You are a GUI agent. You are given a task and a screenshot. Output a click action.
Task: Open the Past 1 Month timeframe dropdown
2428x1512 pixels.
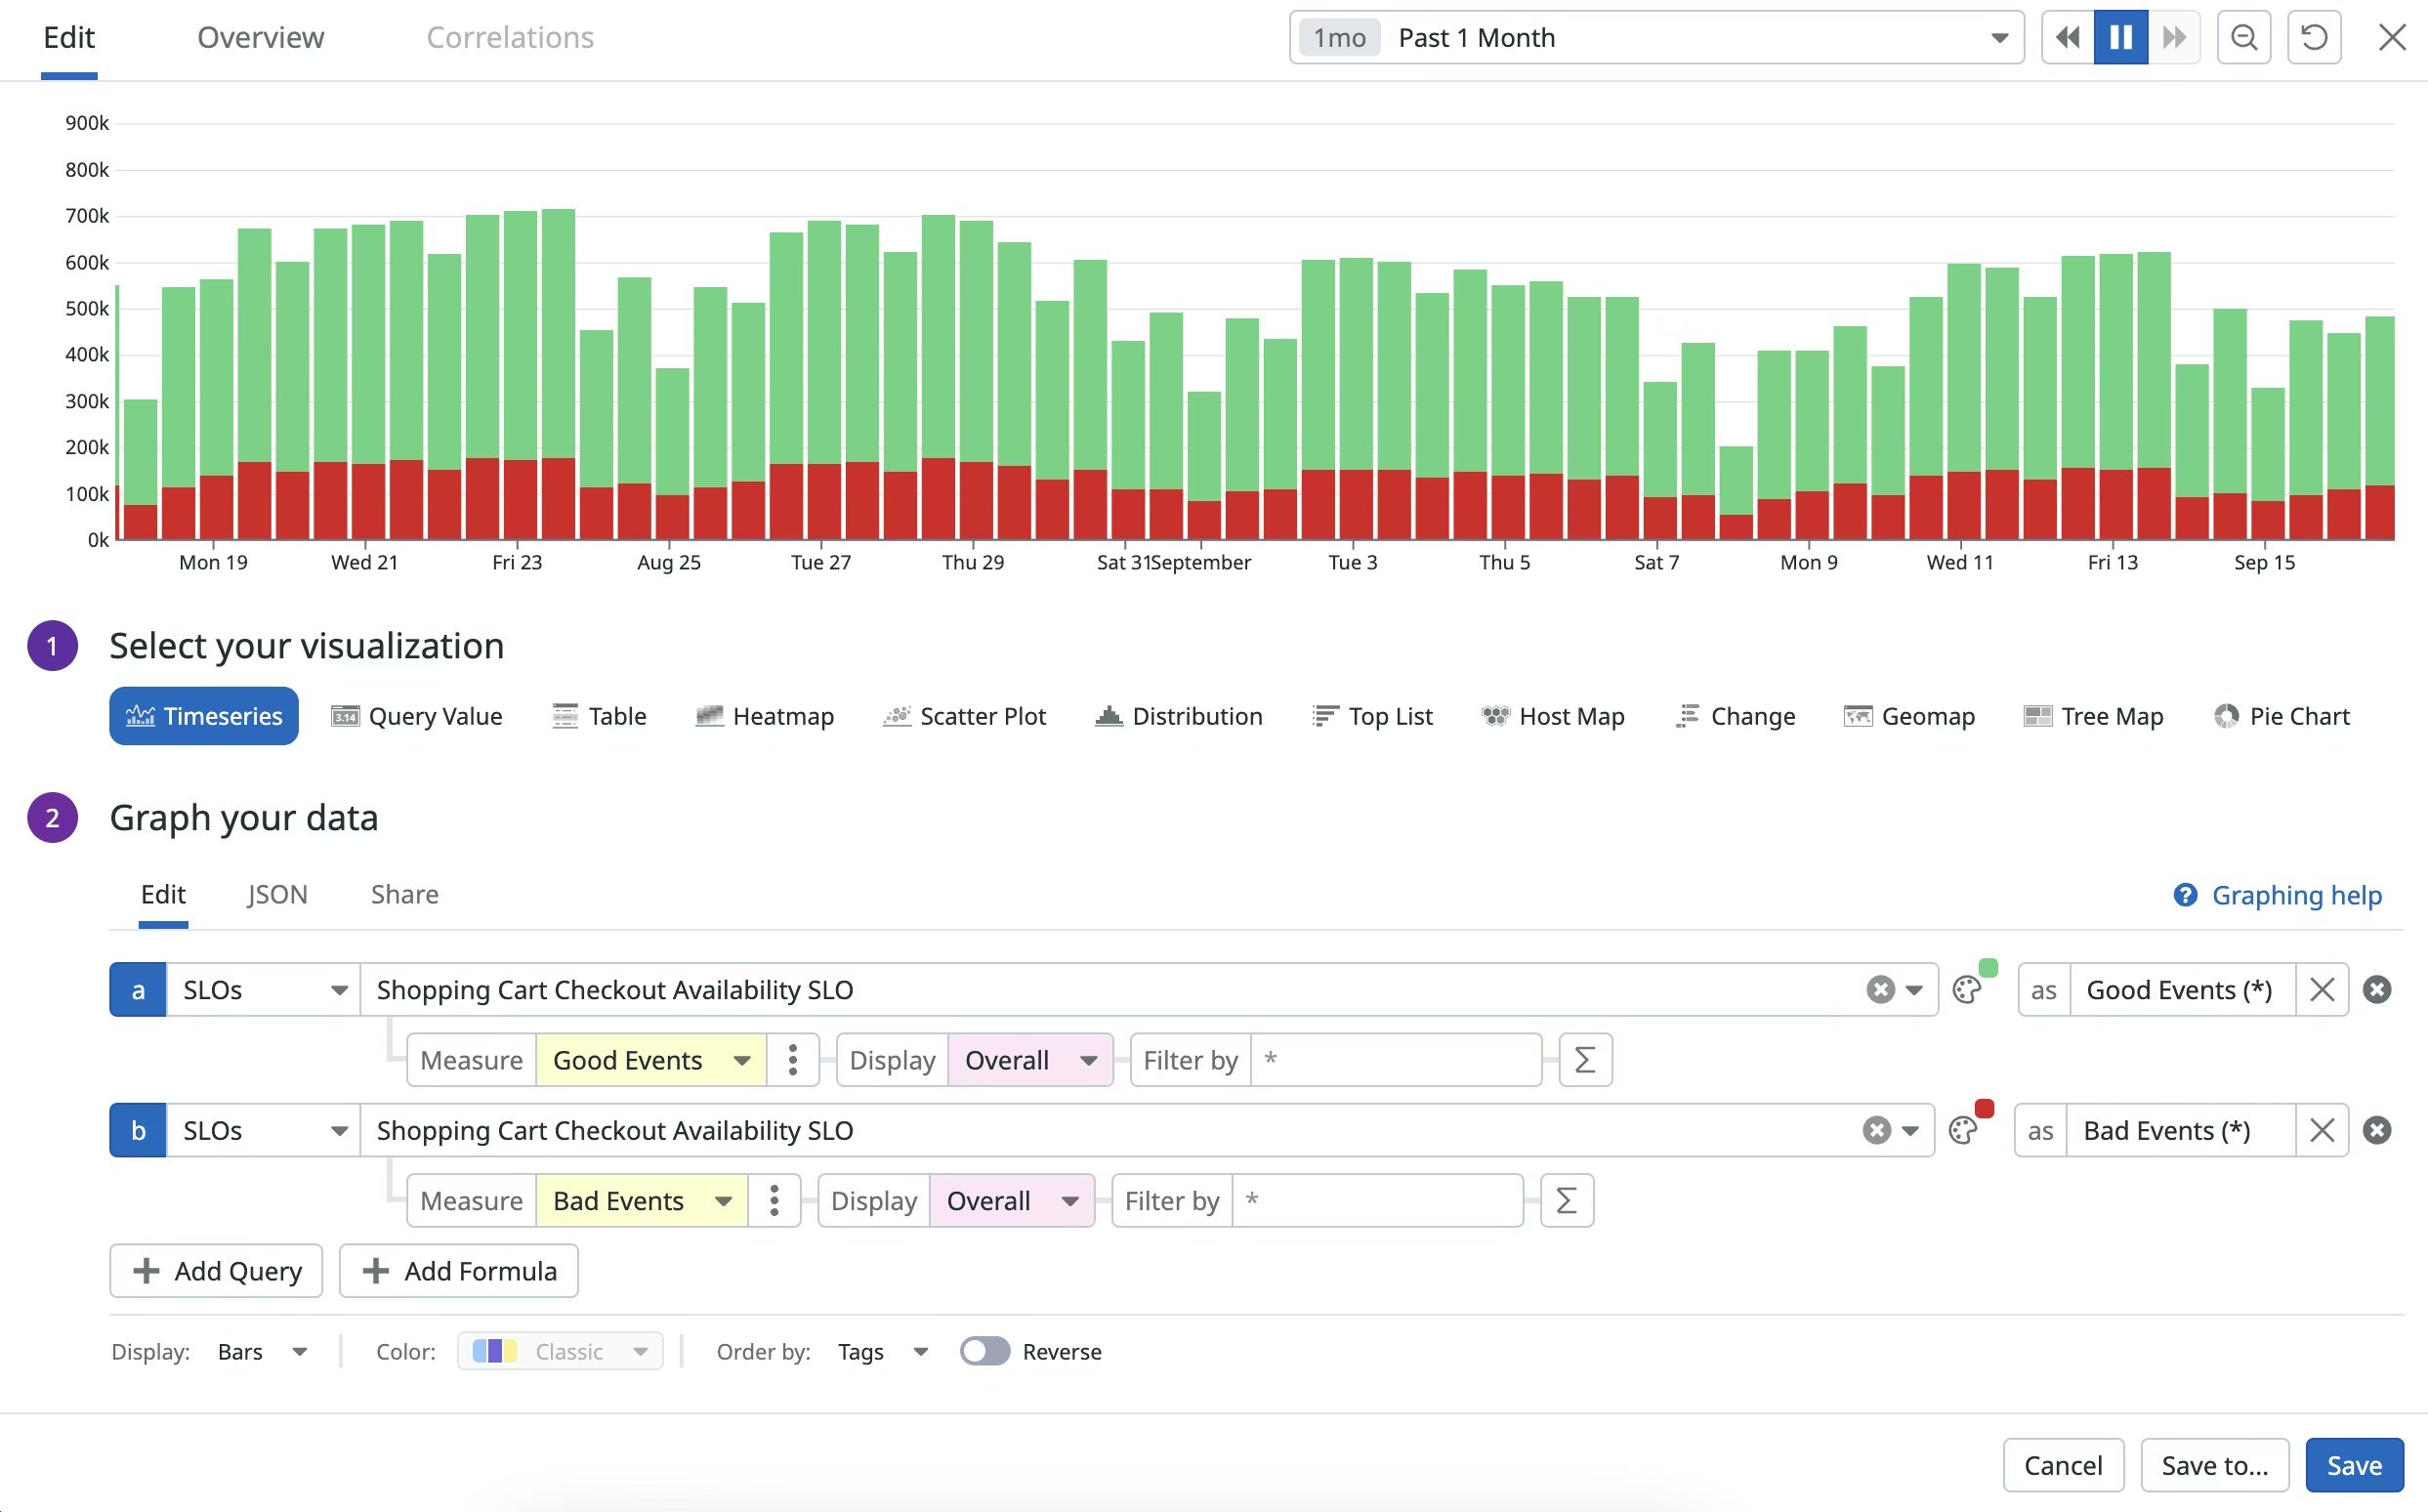(1998, 37)
